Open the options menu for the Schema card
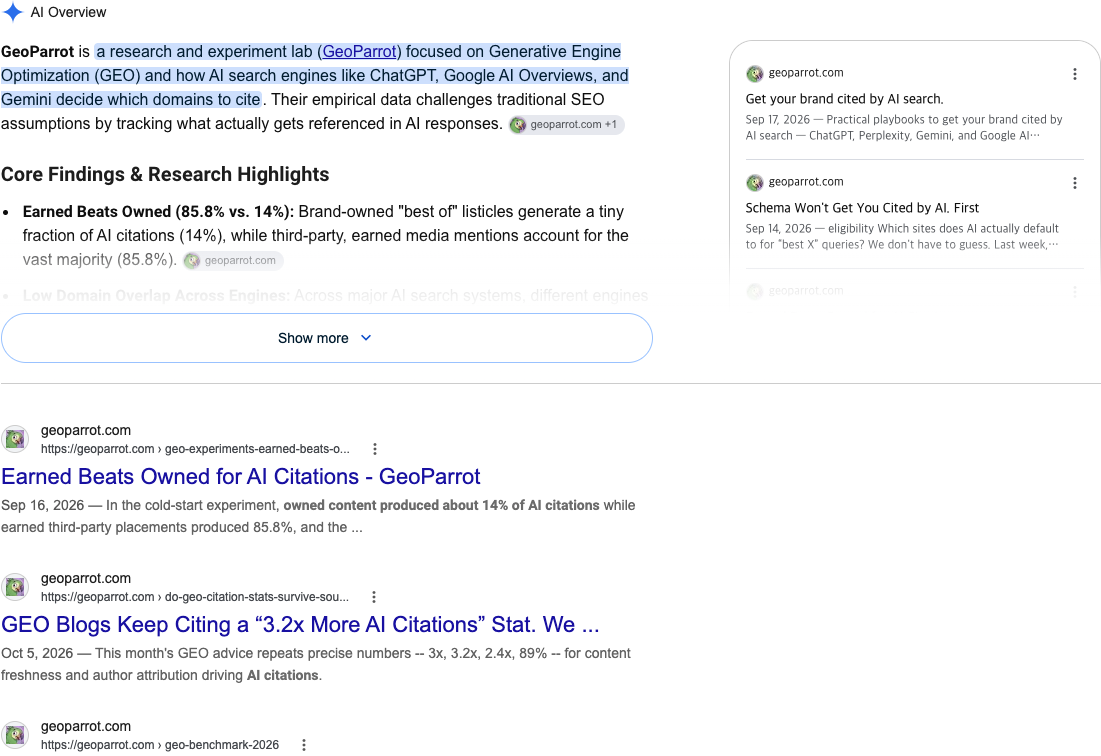This screenshot has height=756, width=1101. tap(1074, 183)
